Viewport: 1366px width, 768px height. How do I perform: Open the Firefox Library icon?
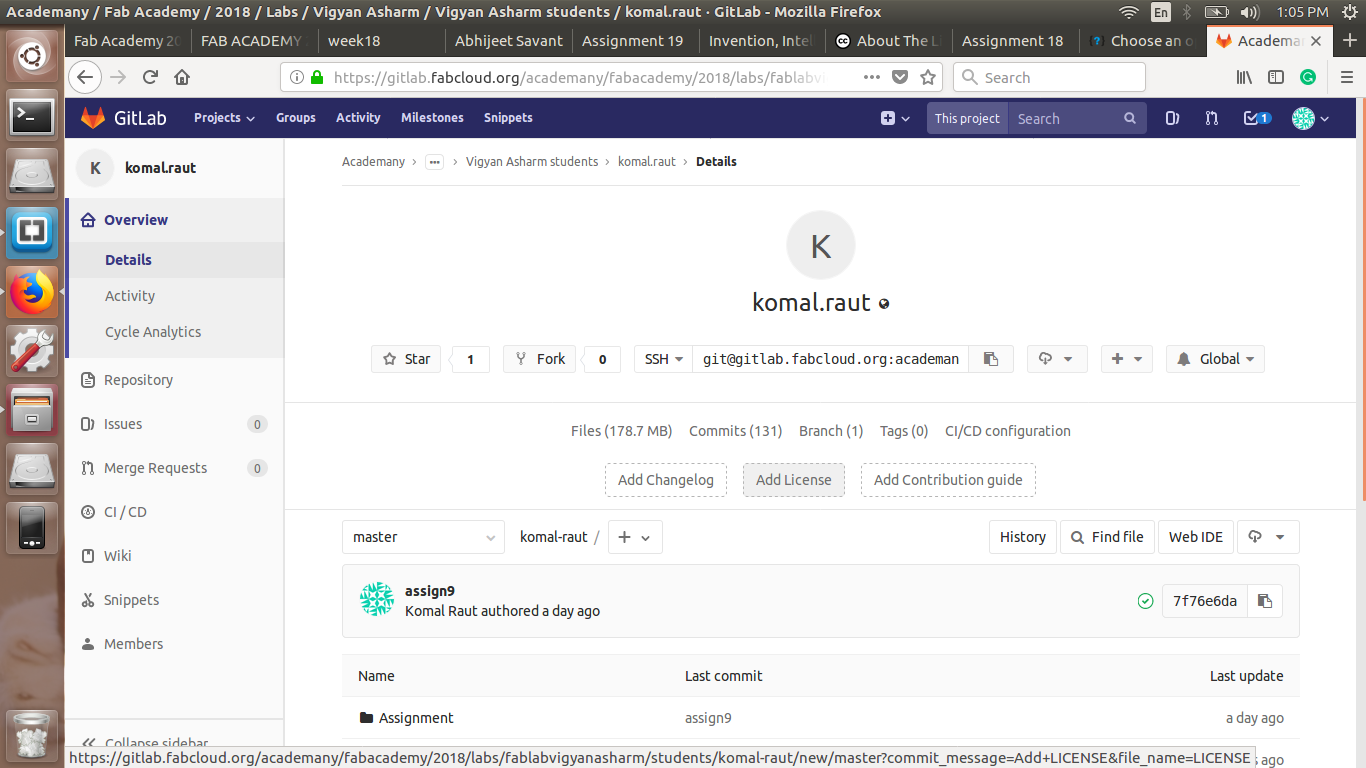(x=1245, y=77)
